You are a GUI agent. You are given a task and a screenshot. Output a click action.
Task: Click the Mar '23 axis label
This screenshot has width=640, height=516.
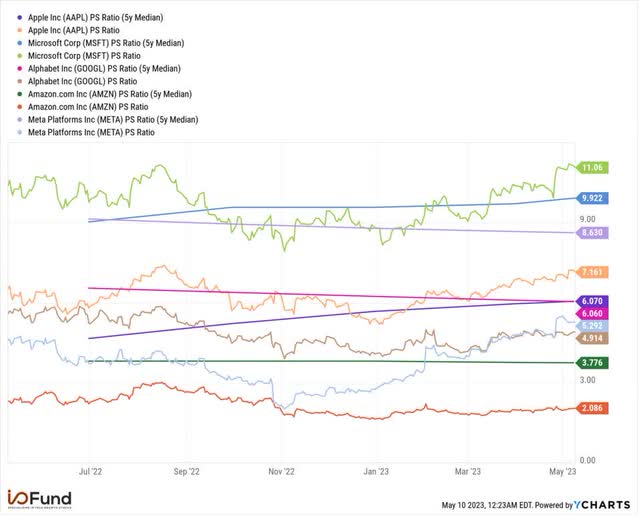pyautogui.click(x=468, y=472)
